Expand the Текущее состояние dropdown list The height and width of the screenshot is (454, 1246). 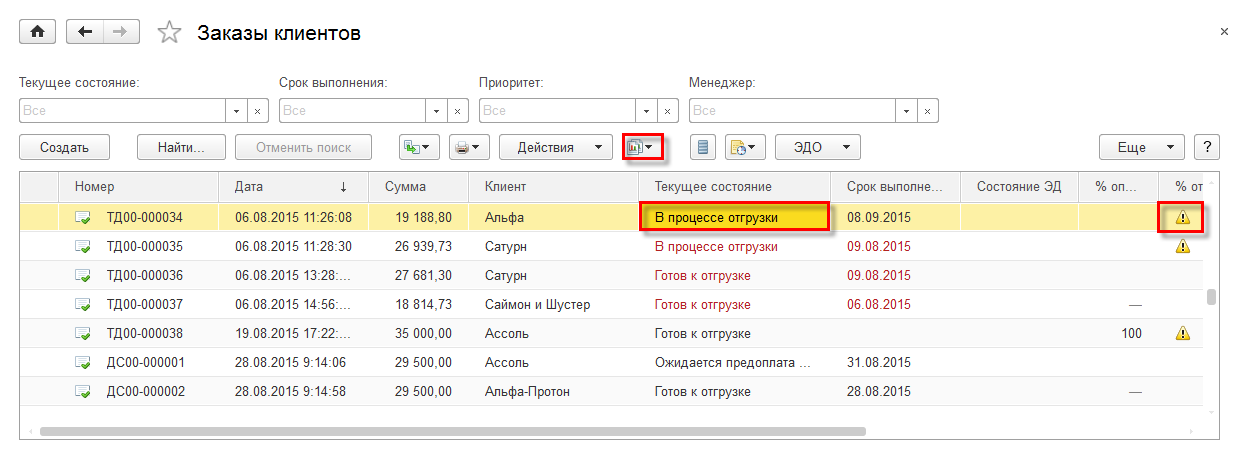(x=237, y=110)
